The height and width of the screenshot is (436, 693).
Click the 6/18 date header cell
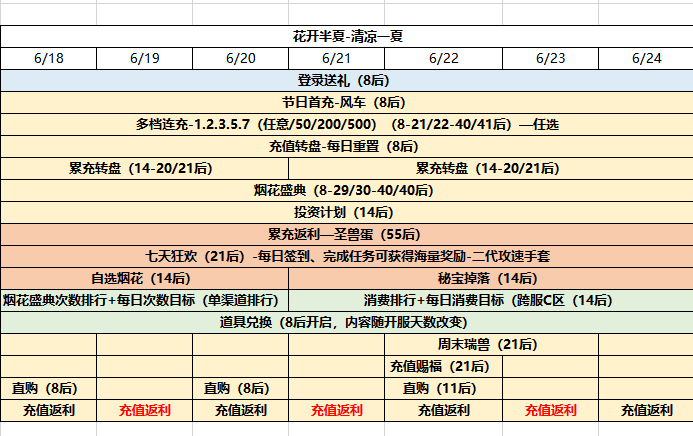click(49, 58)
